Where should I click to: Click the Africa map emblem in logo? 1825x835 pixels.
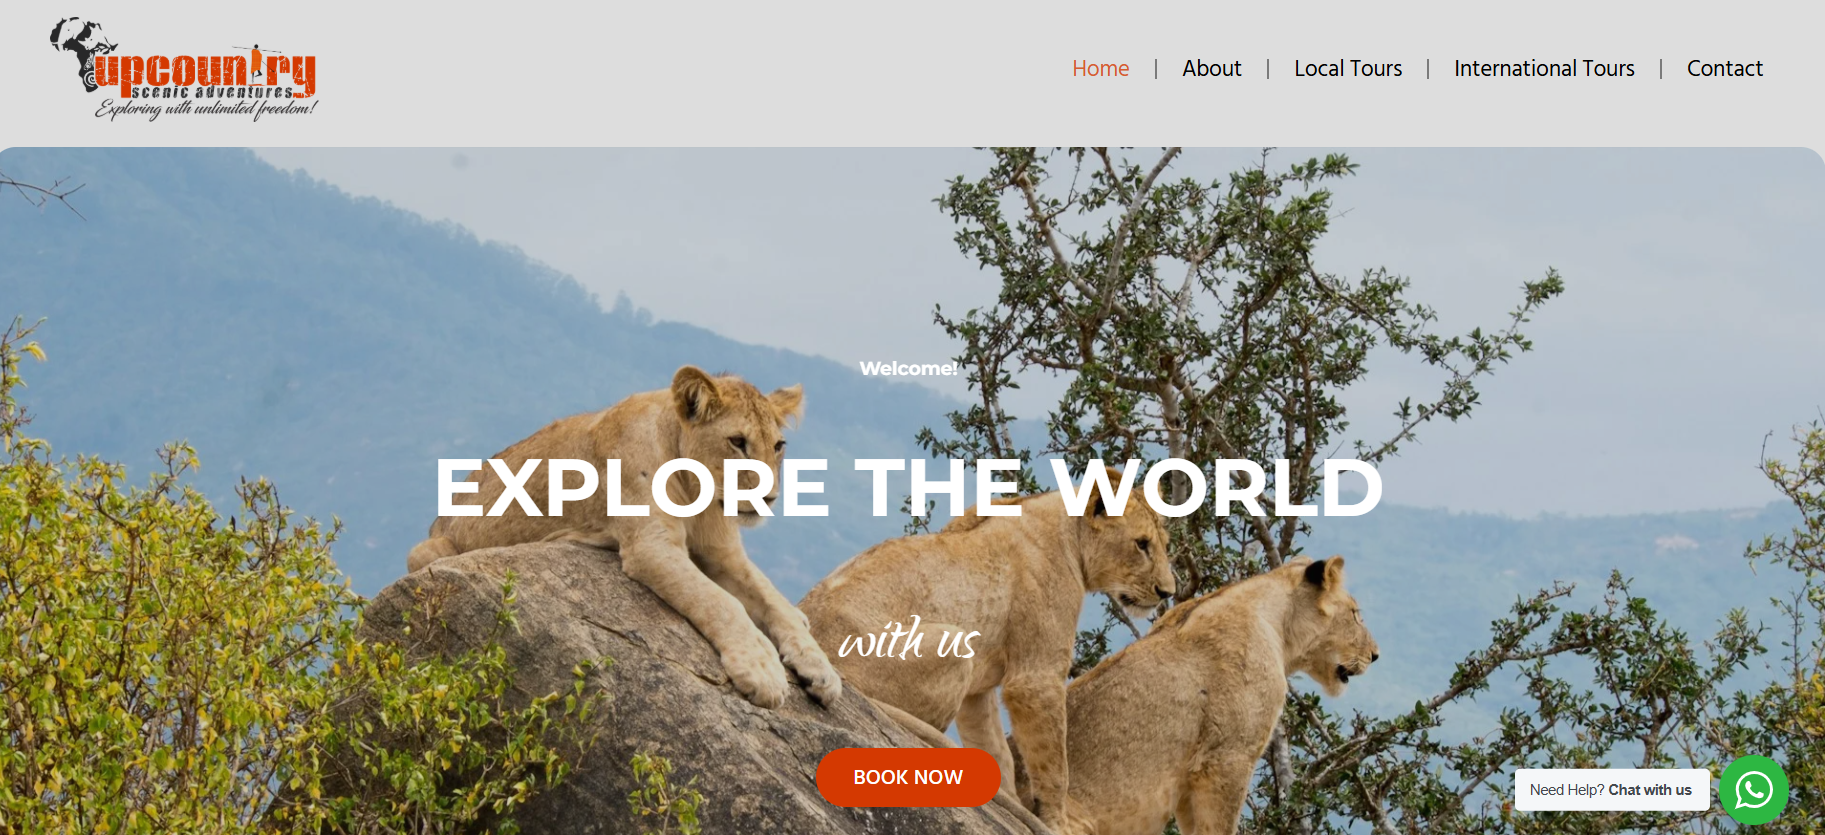(80, 53)
